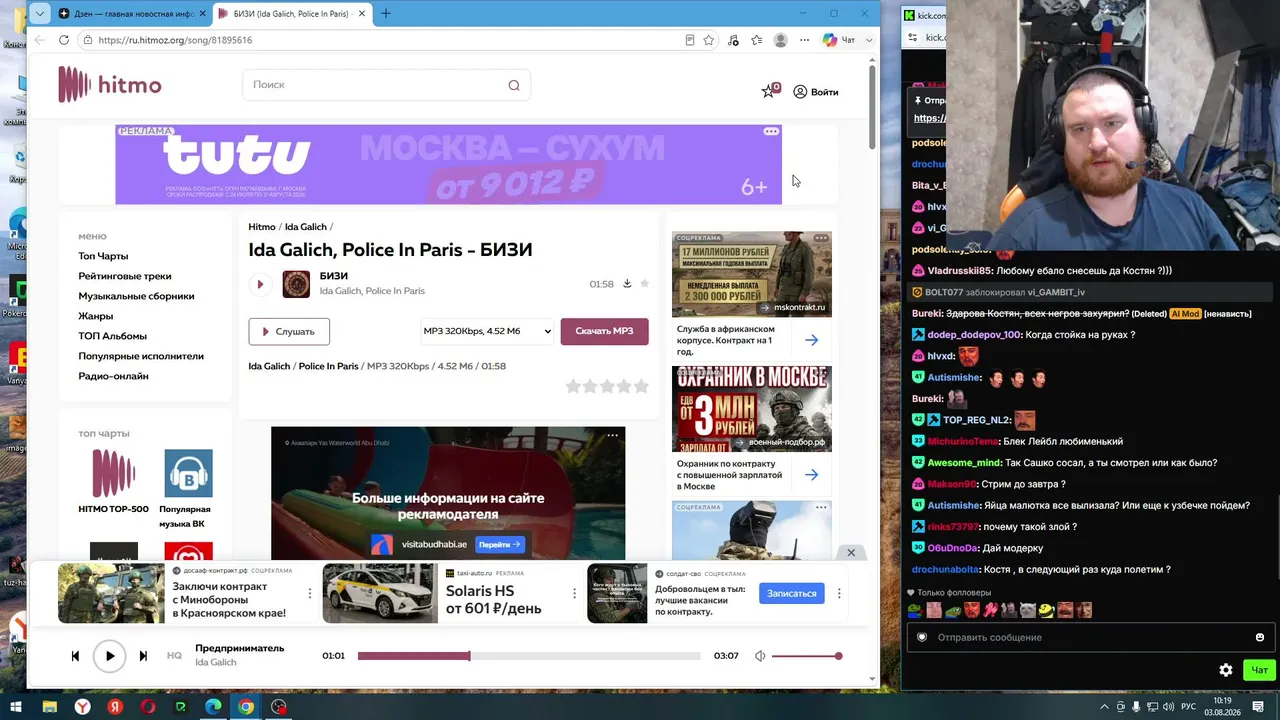Viewport: 1280px width, 720px height.
Task: Open File Explorer from taskbar
Action: pyautogui.click(x=49, y=707)
